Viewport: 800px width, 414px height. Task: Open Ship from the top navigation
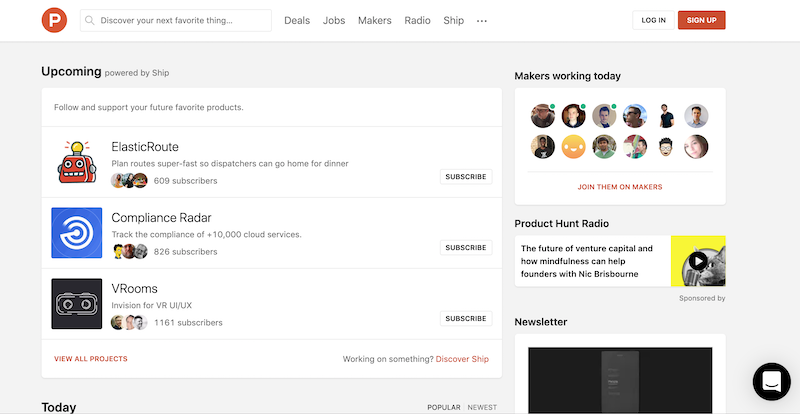click(454, 20)
